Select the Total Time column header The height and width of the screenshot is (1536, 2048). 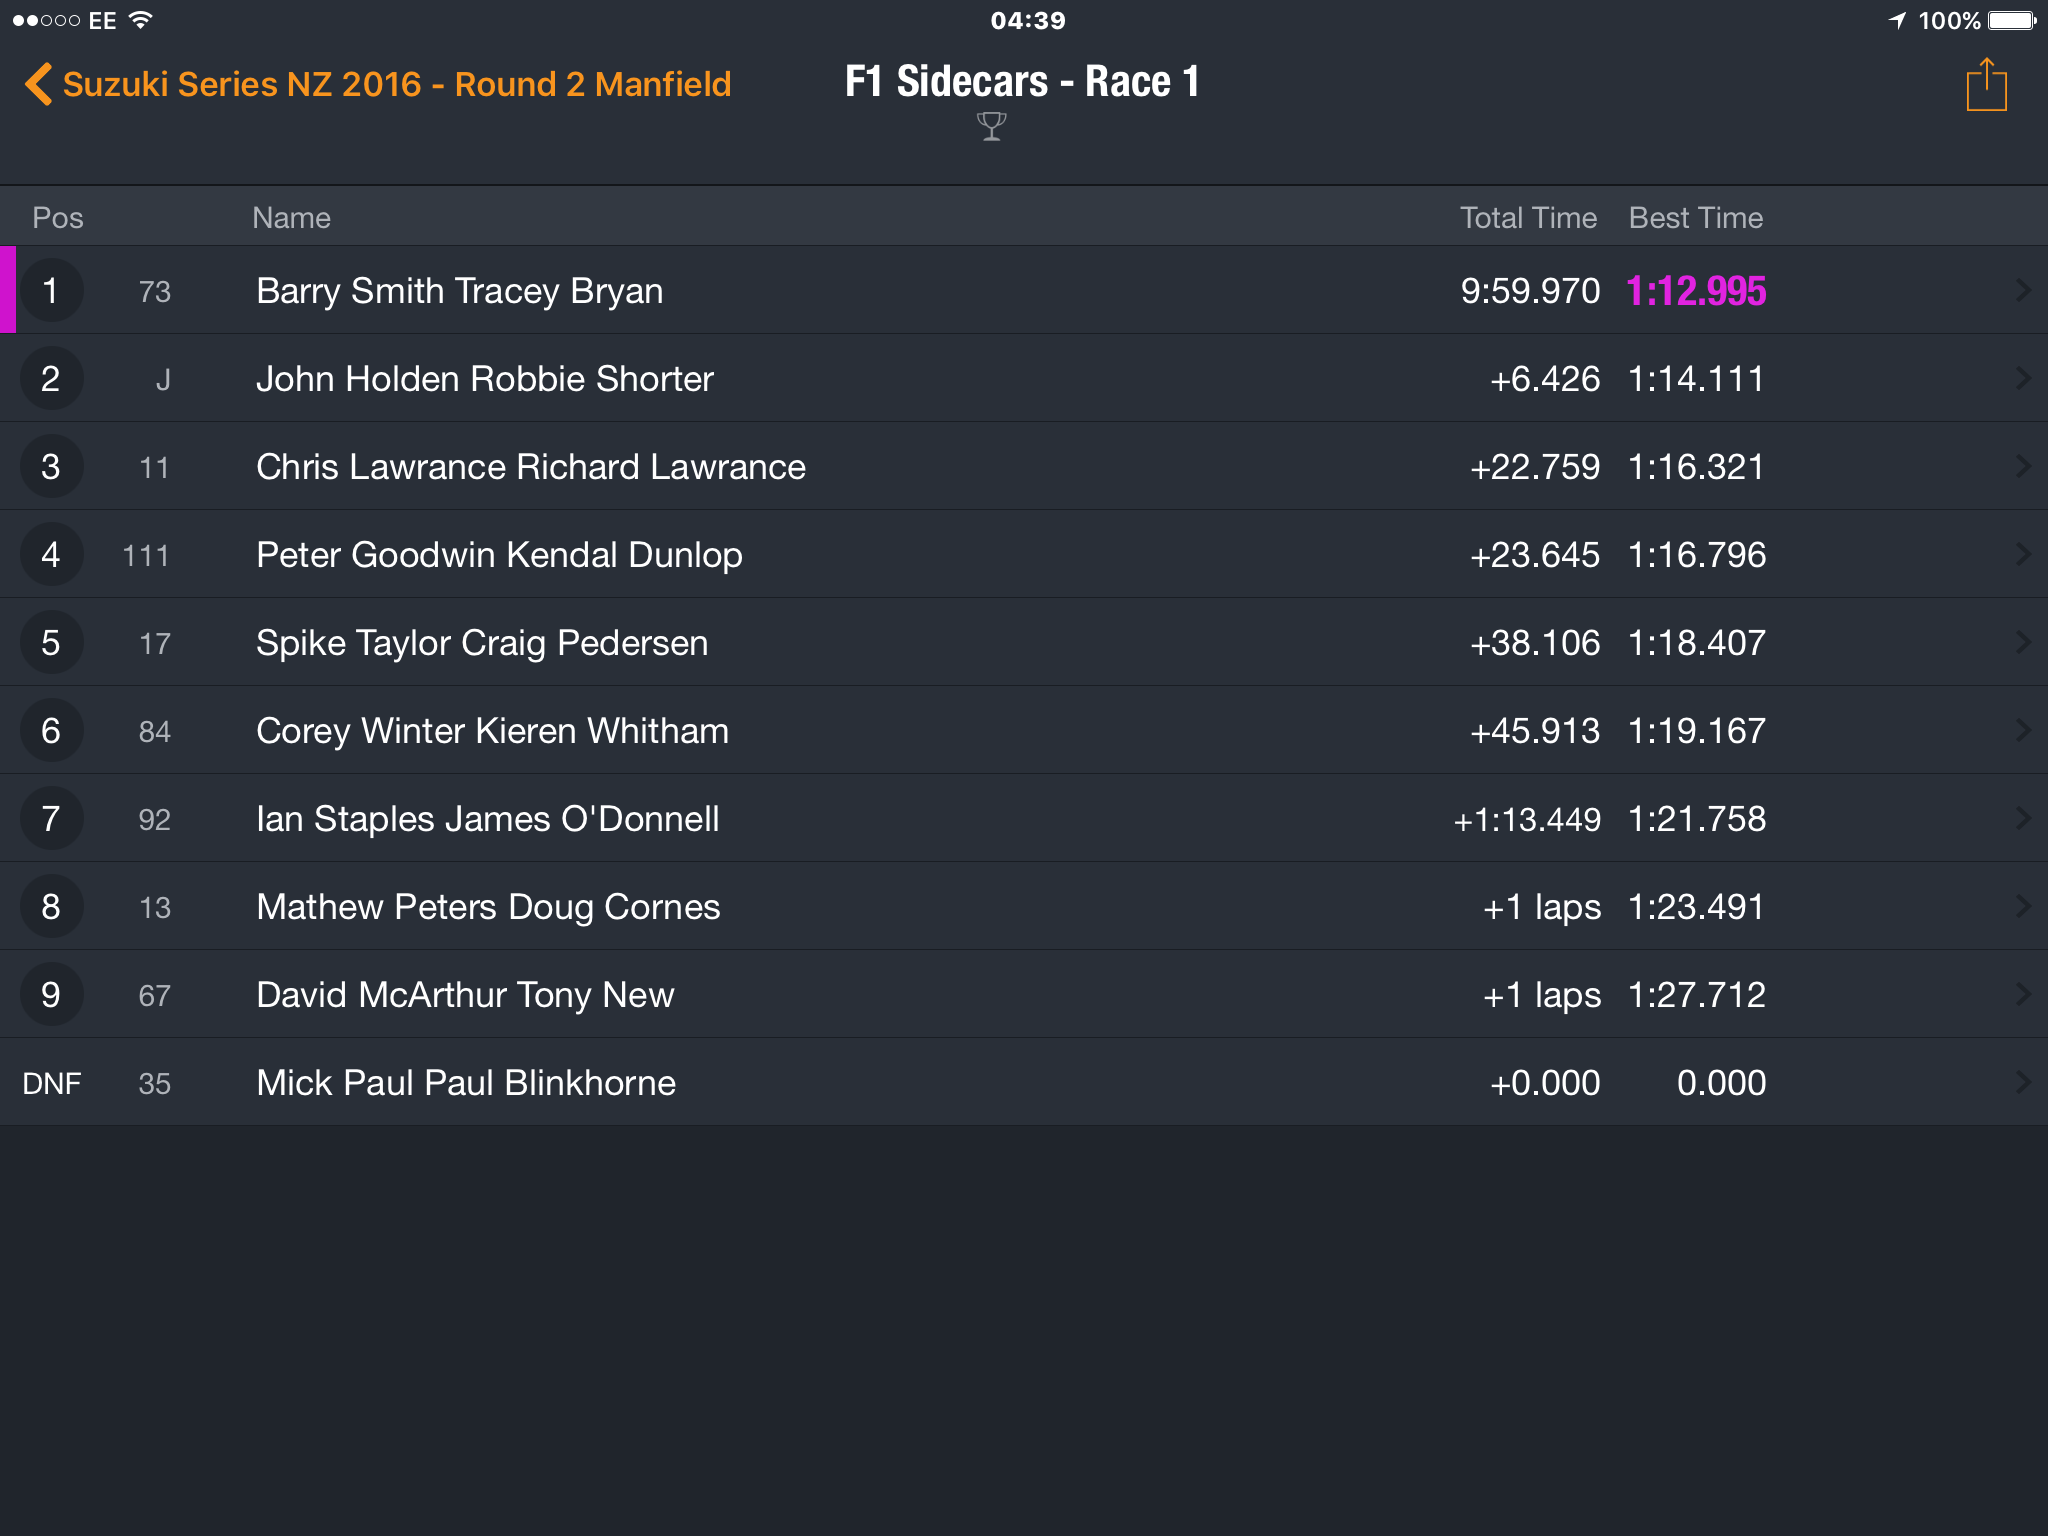[x=1528, y=218]
